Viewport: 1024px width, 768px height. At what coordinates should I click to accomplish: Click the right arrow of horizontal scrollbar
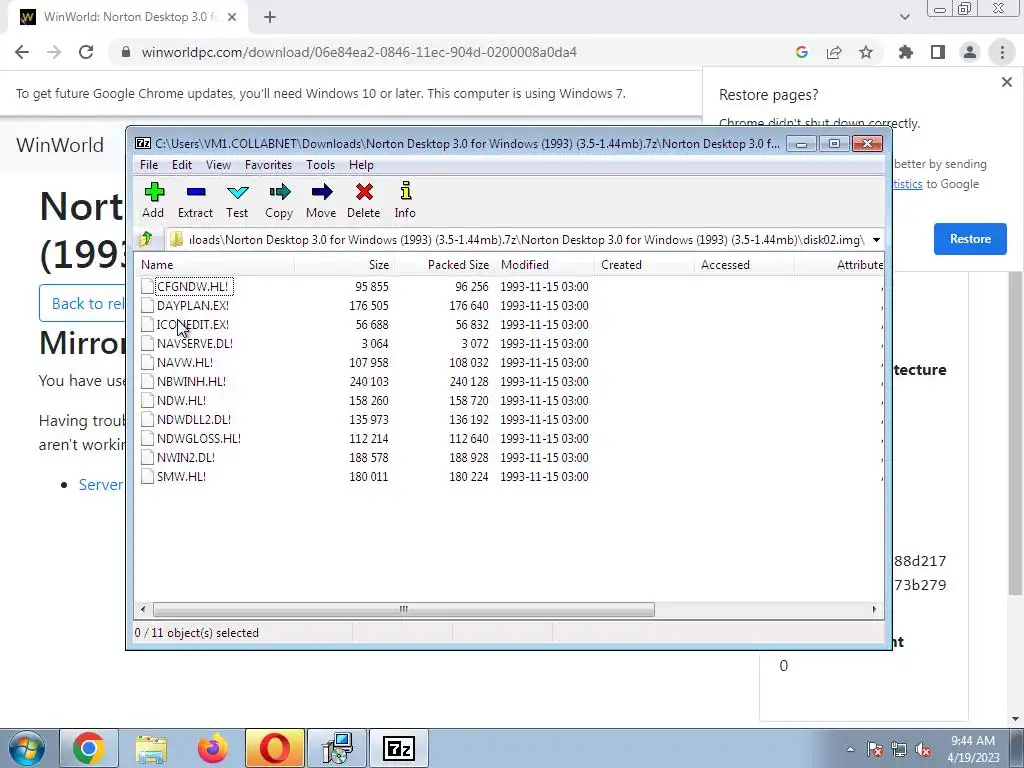tap(874, 609)
